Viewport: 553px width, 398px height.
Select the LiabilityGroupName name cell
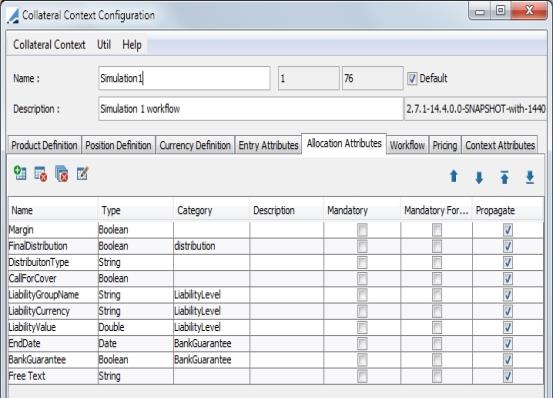point(53,295)
